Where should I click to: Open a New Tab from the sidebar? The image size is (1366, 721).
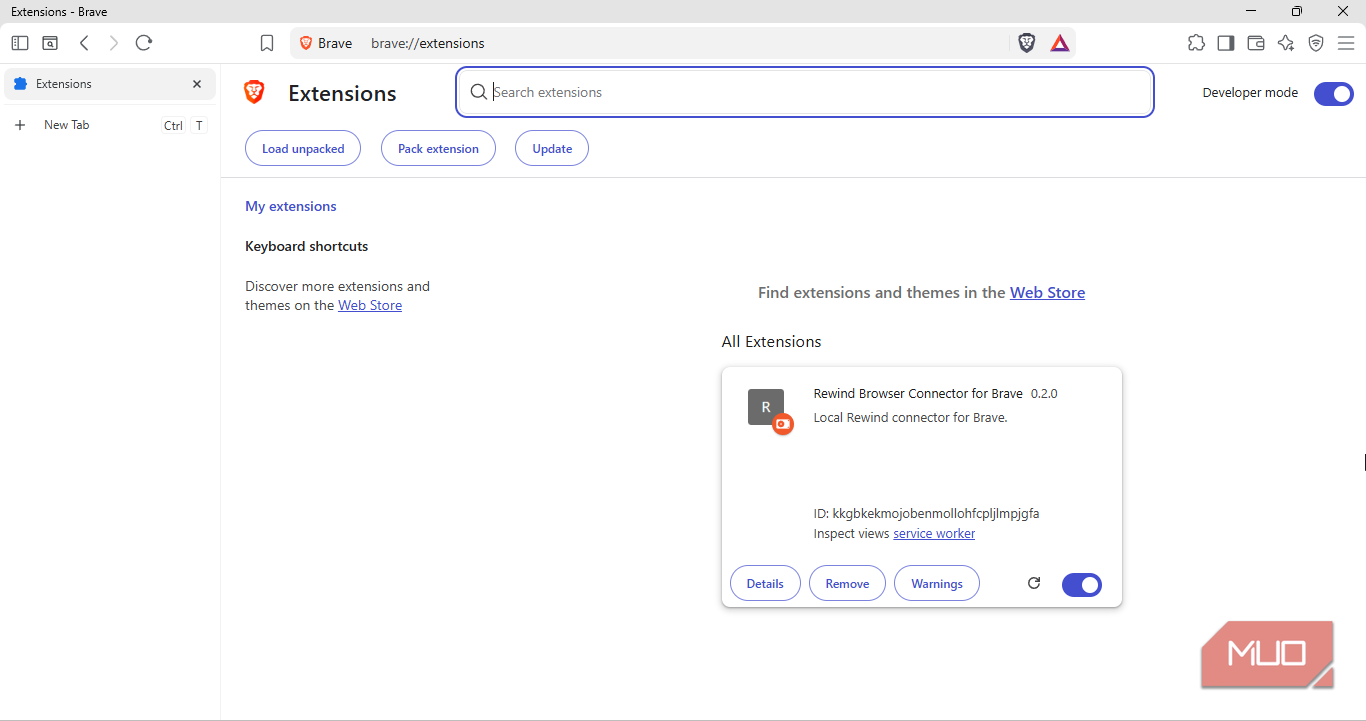pos(110,125)
